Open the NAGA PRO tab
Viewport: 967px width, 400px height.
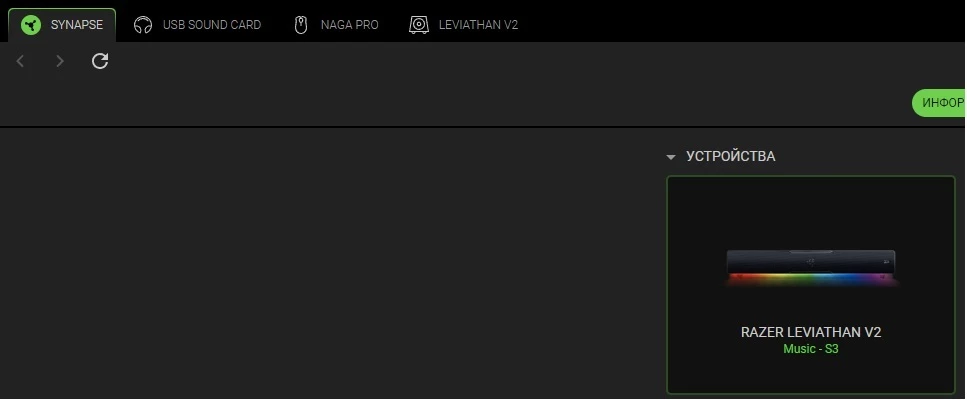(x=336, y=25)
